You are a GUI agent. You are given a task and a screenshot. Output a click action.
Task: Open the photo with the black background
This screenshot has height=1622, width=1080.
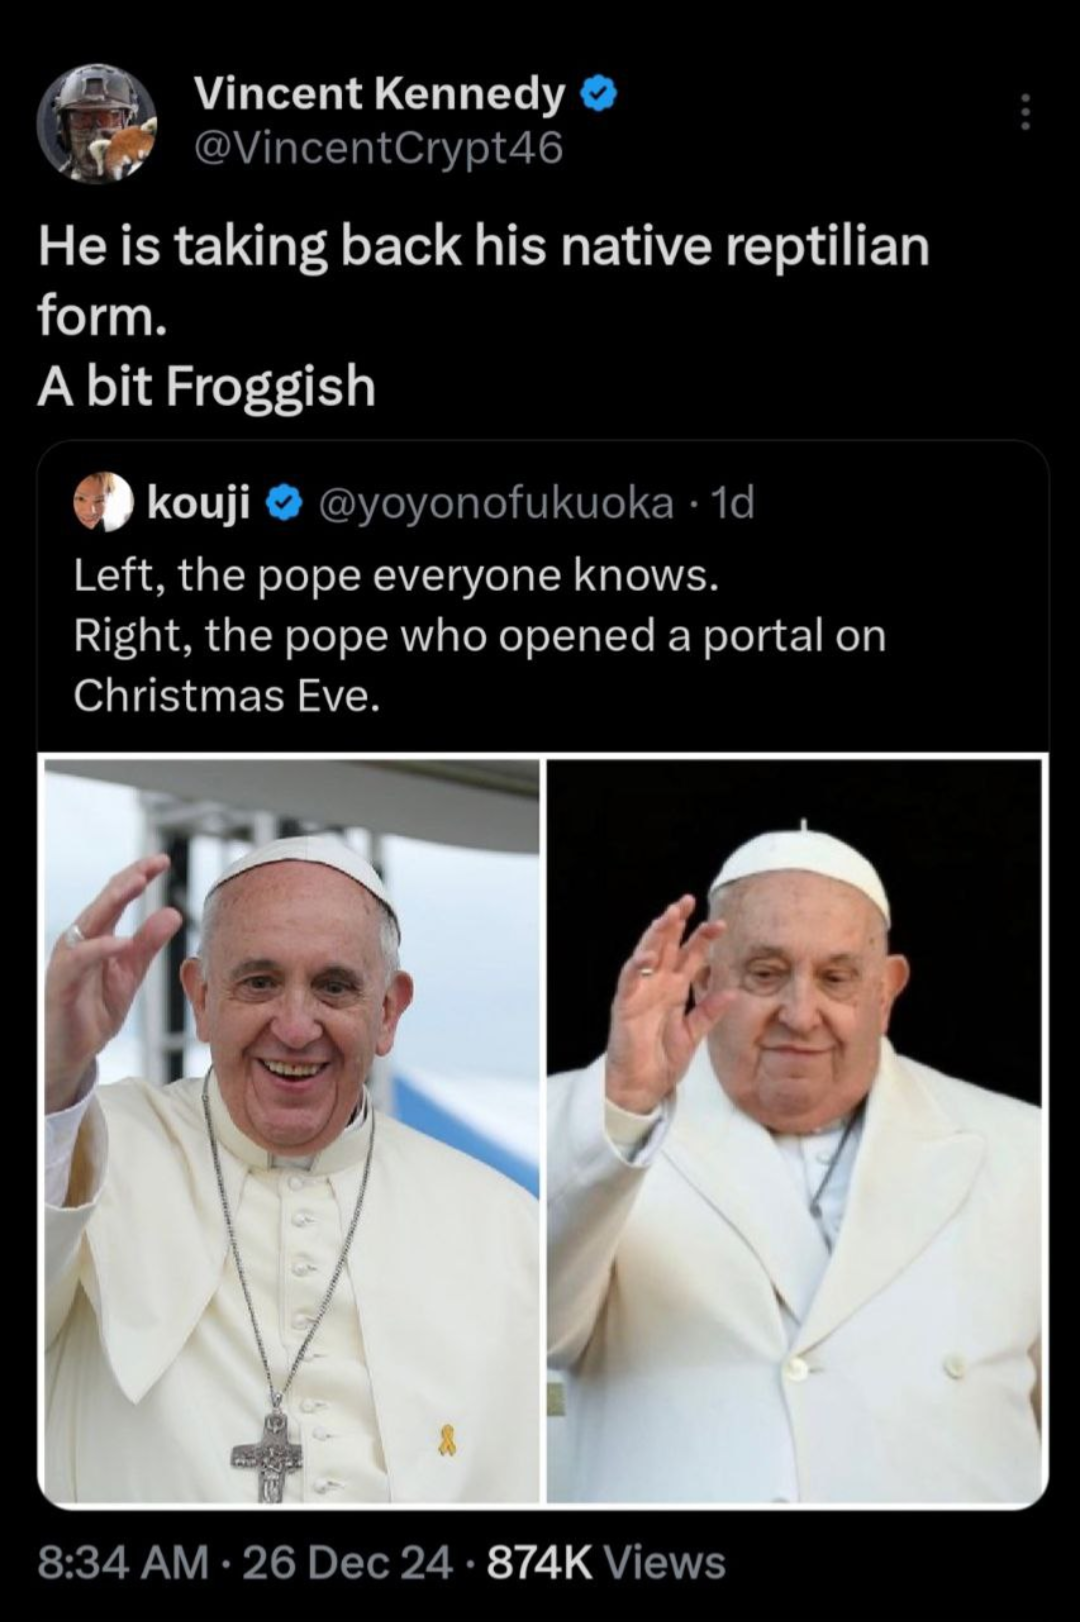point(795,1130)
